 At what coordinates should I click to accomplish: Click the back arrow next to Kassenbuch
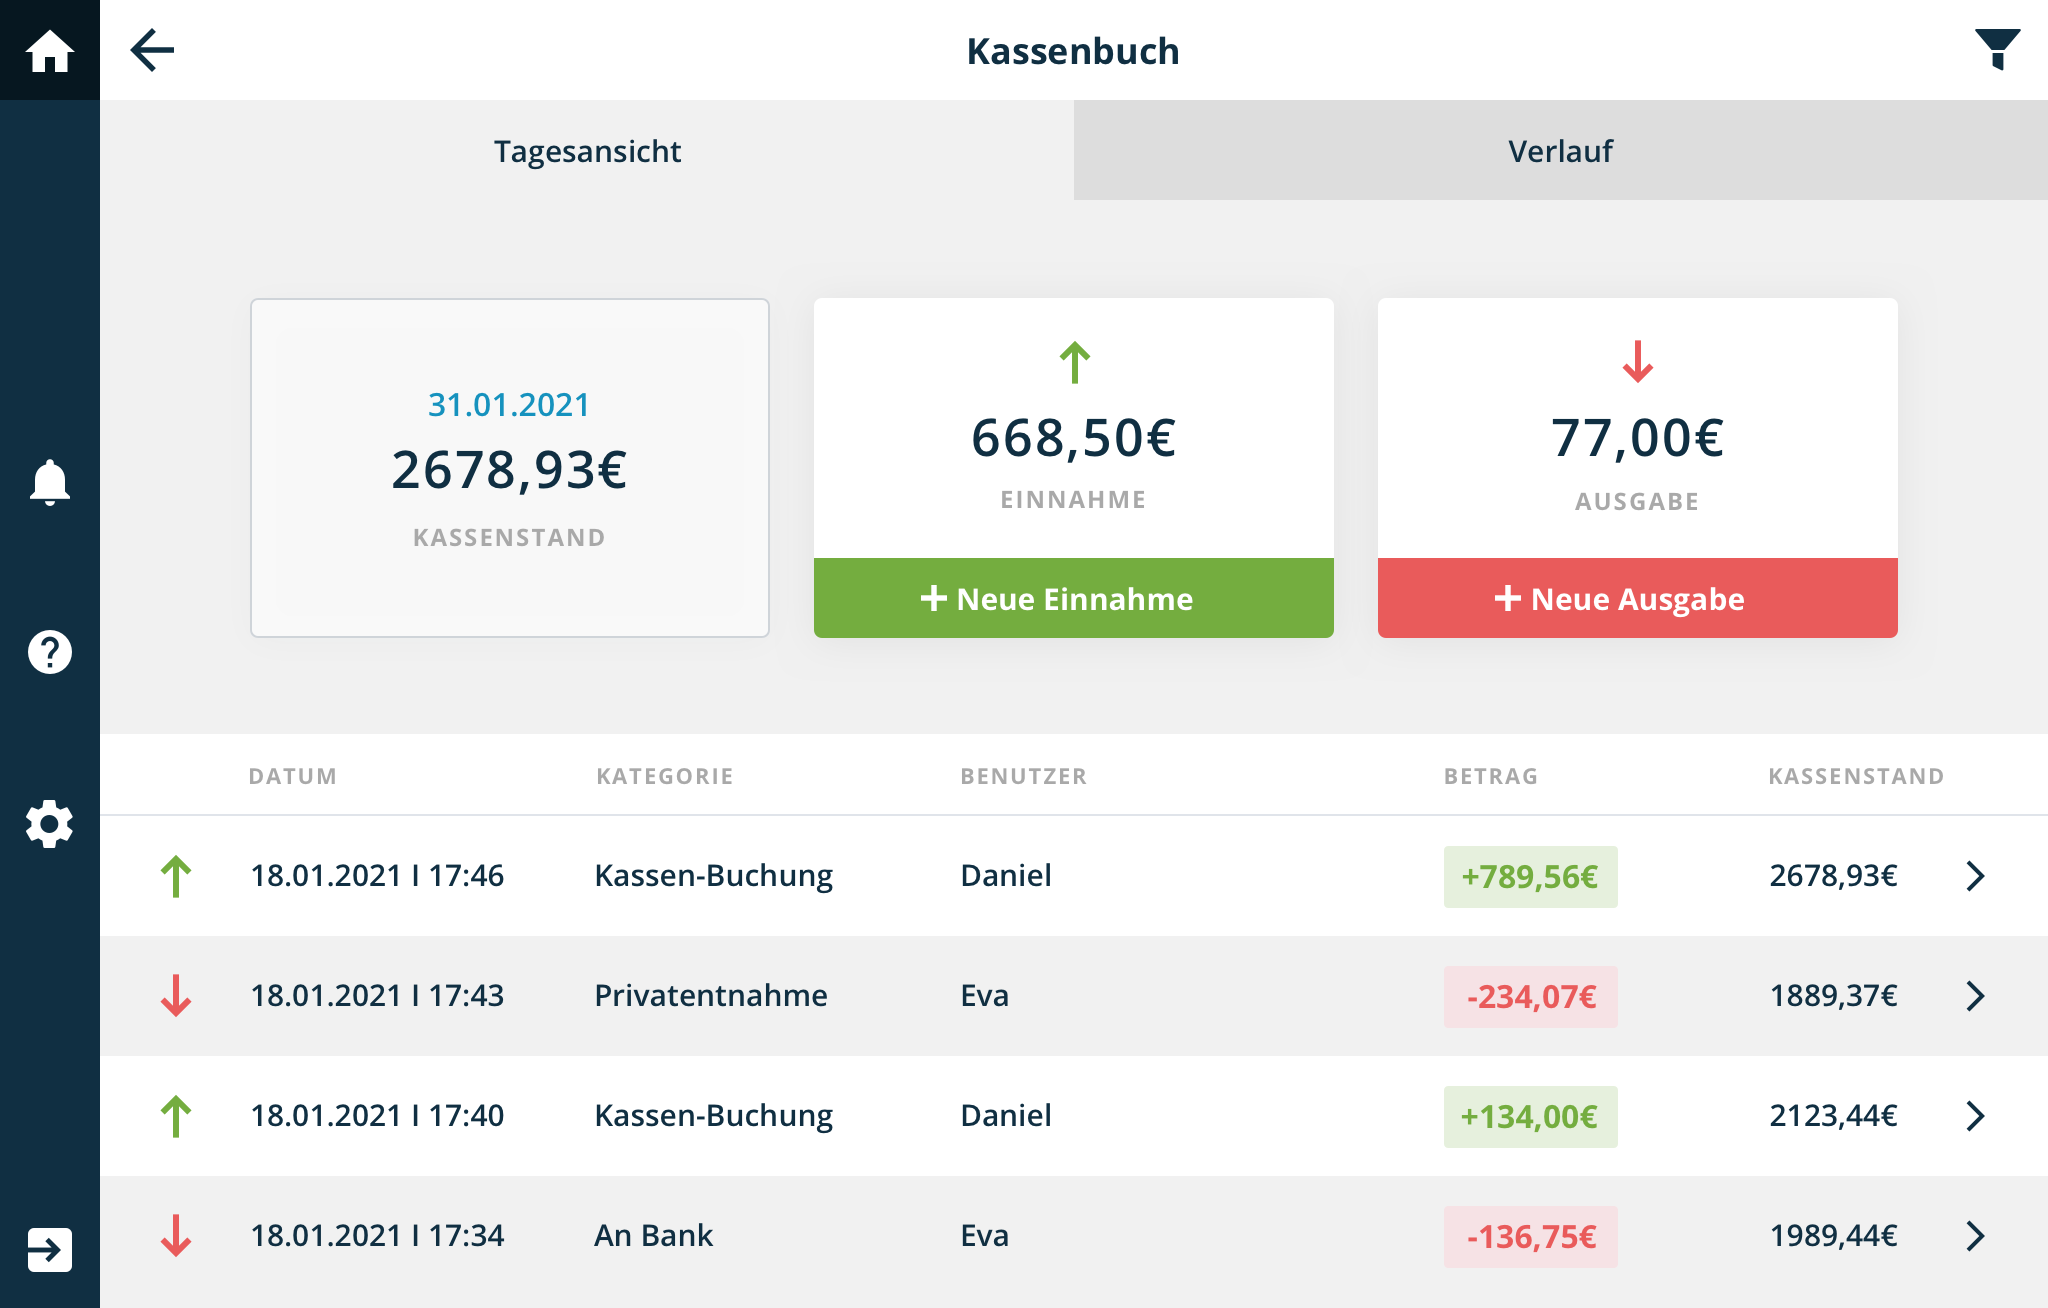152,50
